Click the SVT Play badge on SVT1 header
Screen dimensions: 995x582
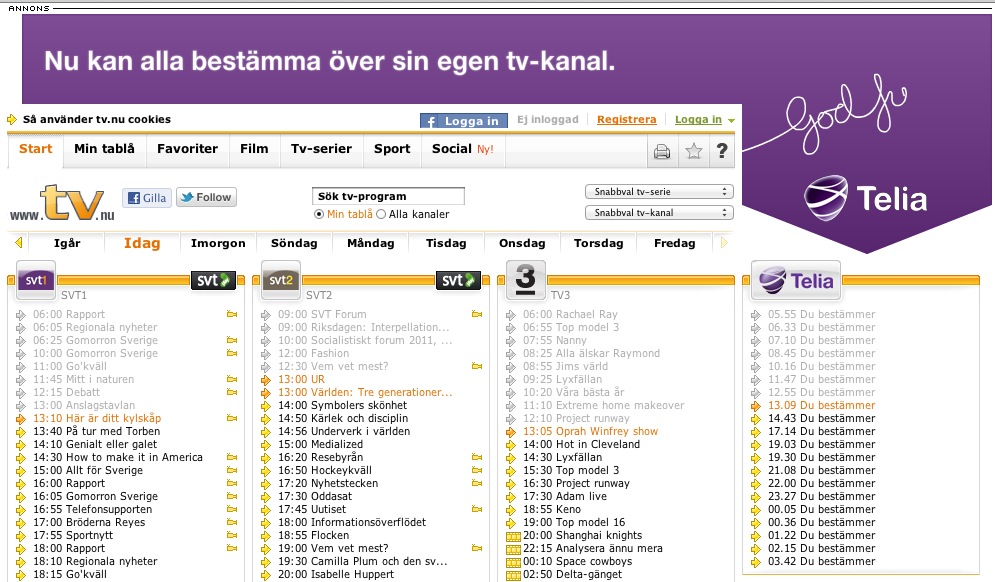click(x=213, y=280)
